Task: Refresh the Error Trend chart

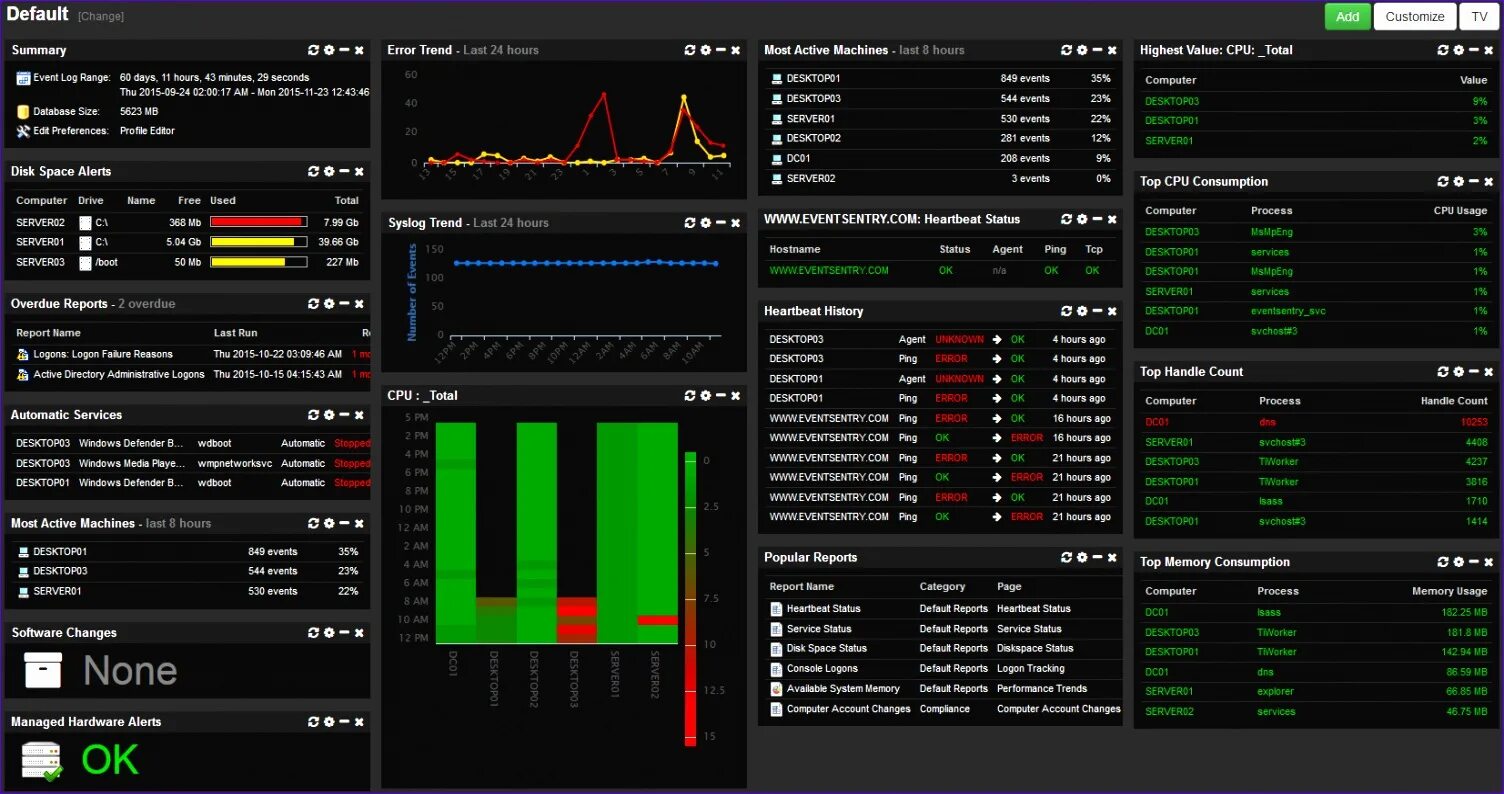Action: [690, 50]
